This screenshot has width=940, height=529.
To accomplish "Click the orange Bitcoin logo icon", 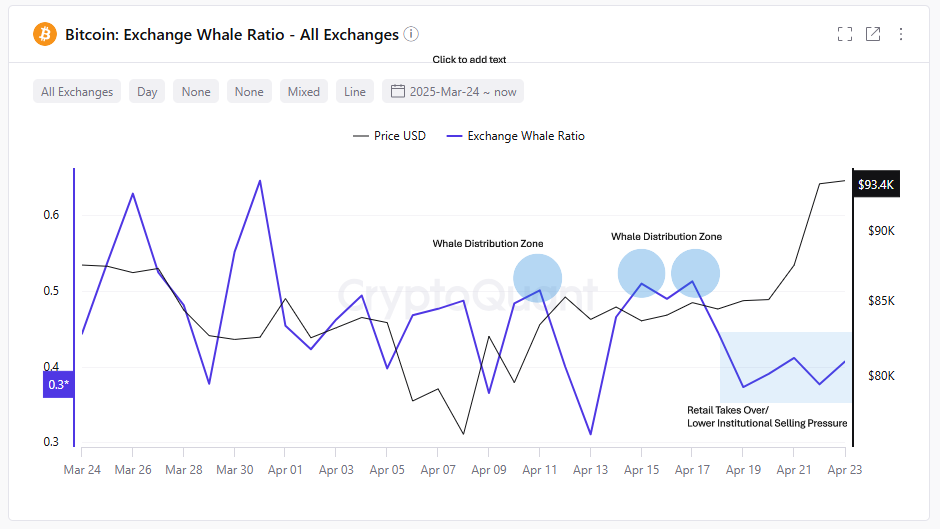I will [x=45, y=34].
